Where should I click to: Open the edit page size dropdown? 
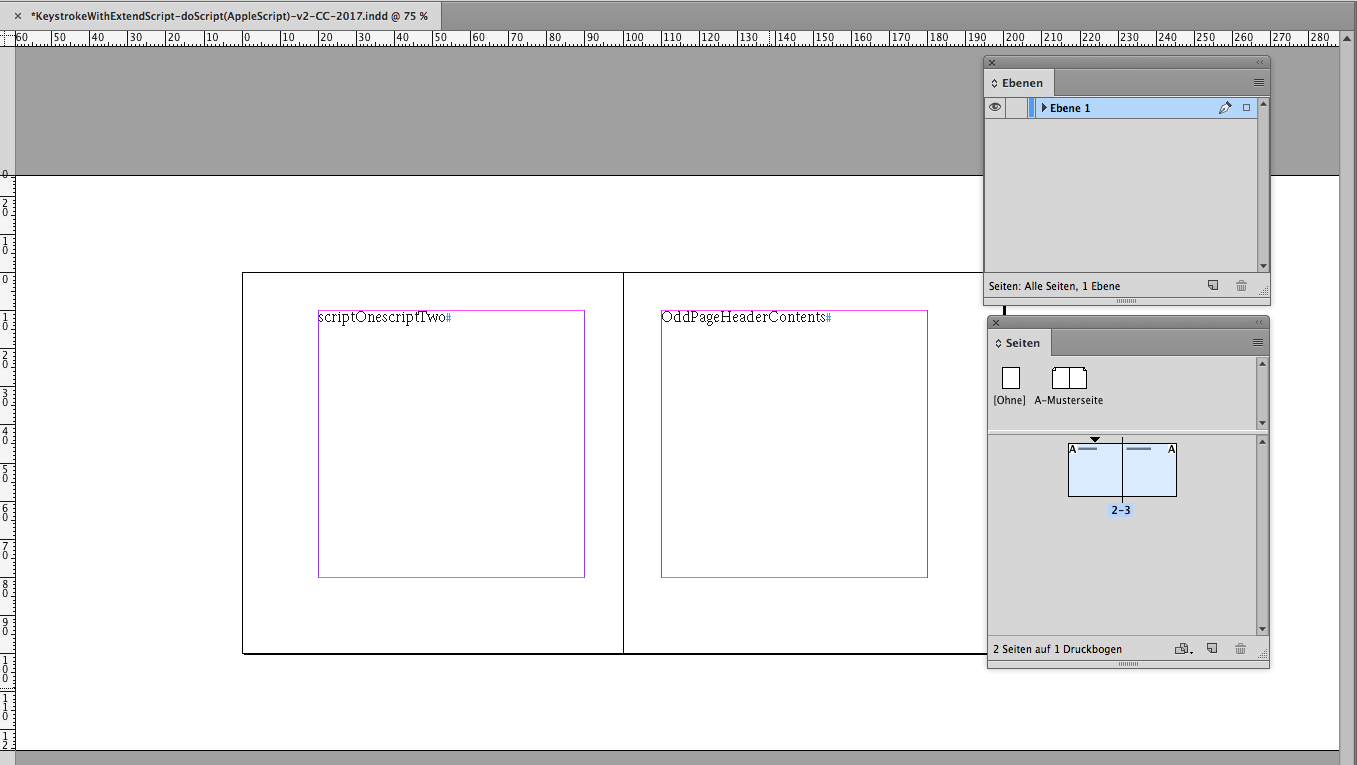pyautogui.click(x=1183, y=649)
